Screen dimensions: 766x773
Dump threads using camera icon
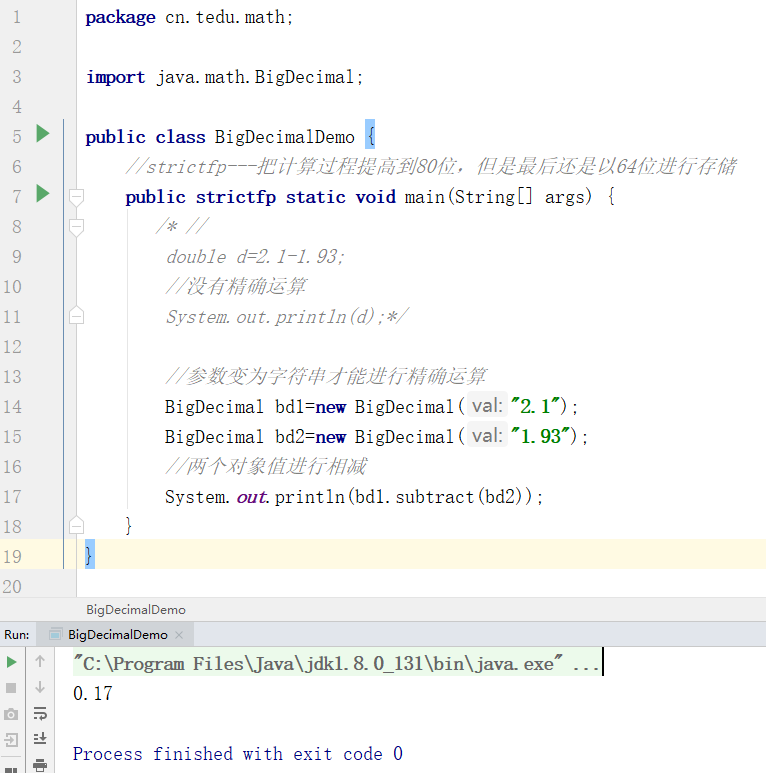click(x=11, y=714)
